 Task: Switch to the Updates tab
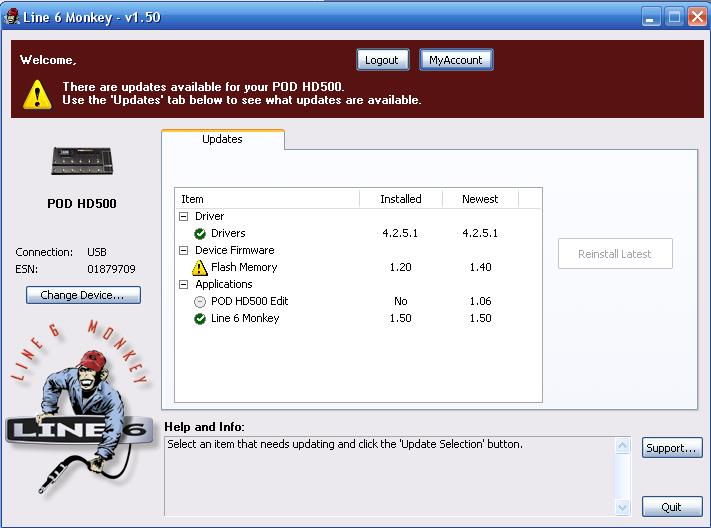(x=223, y=139)
